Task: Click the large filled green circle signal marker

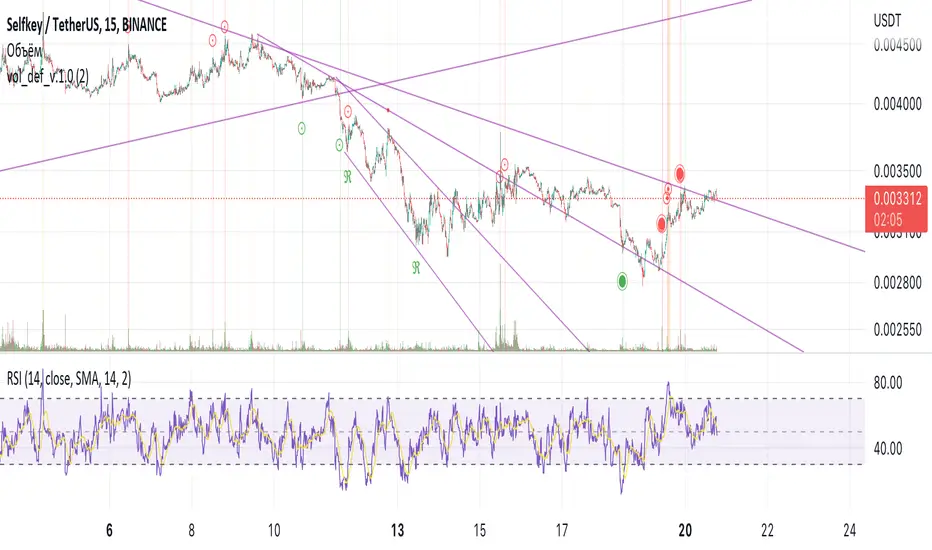Action: tap(622, 281)
